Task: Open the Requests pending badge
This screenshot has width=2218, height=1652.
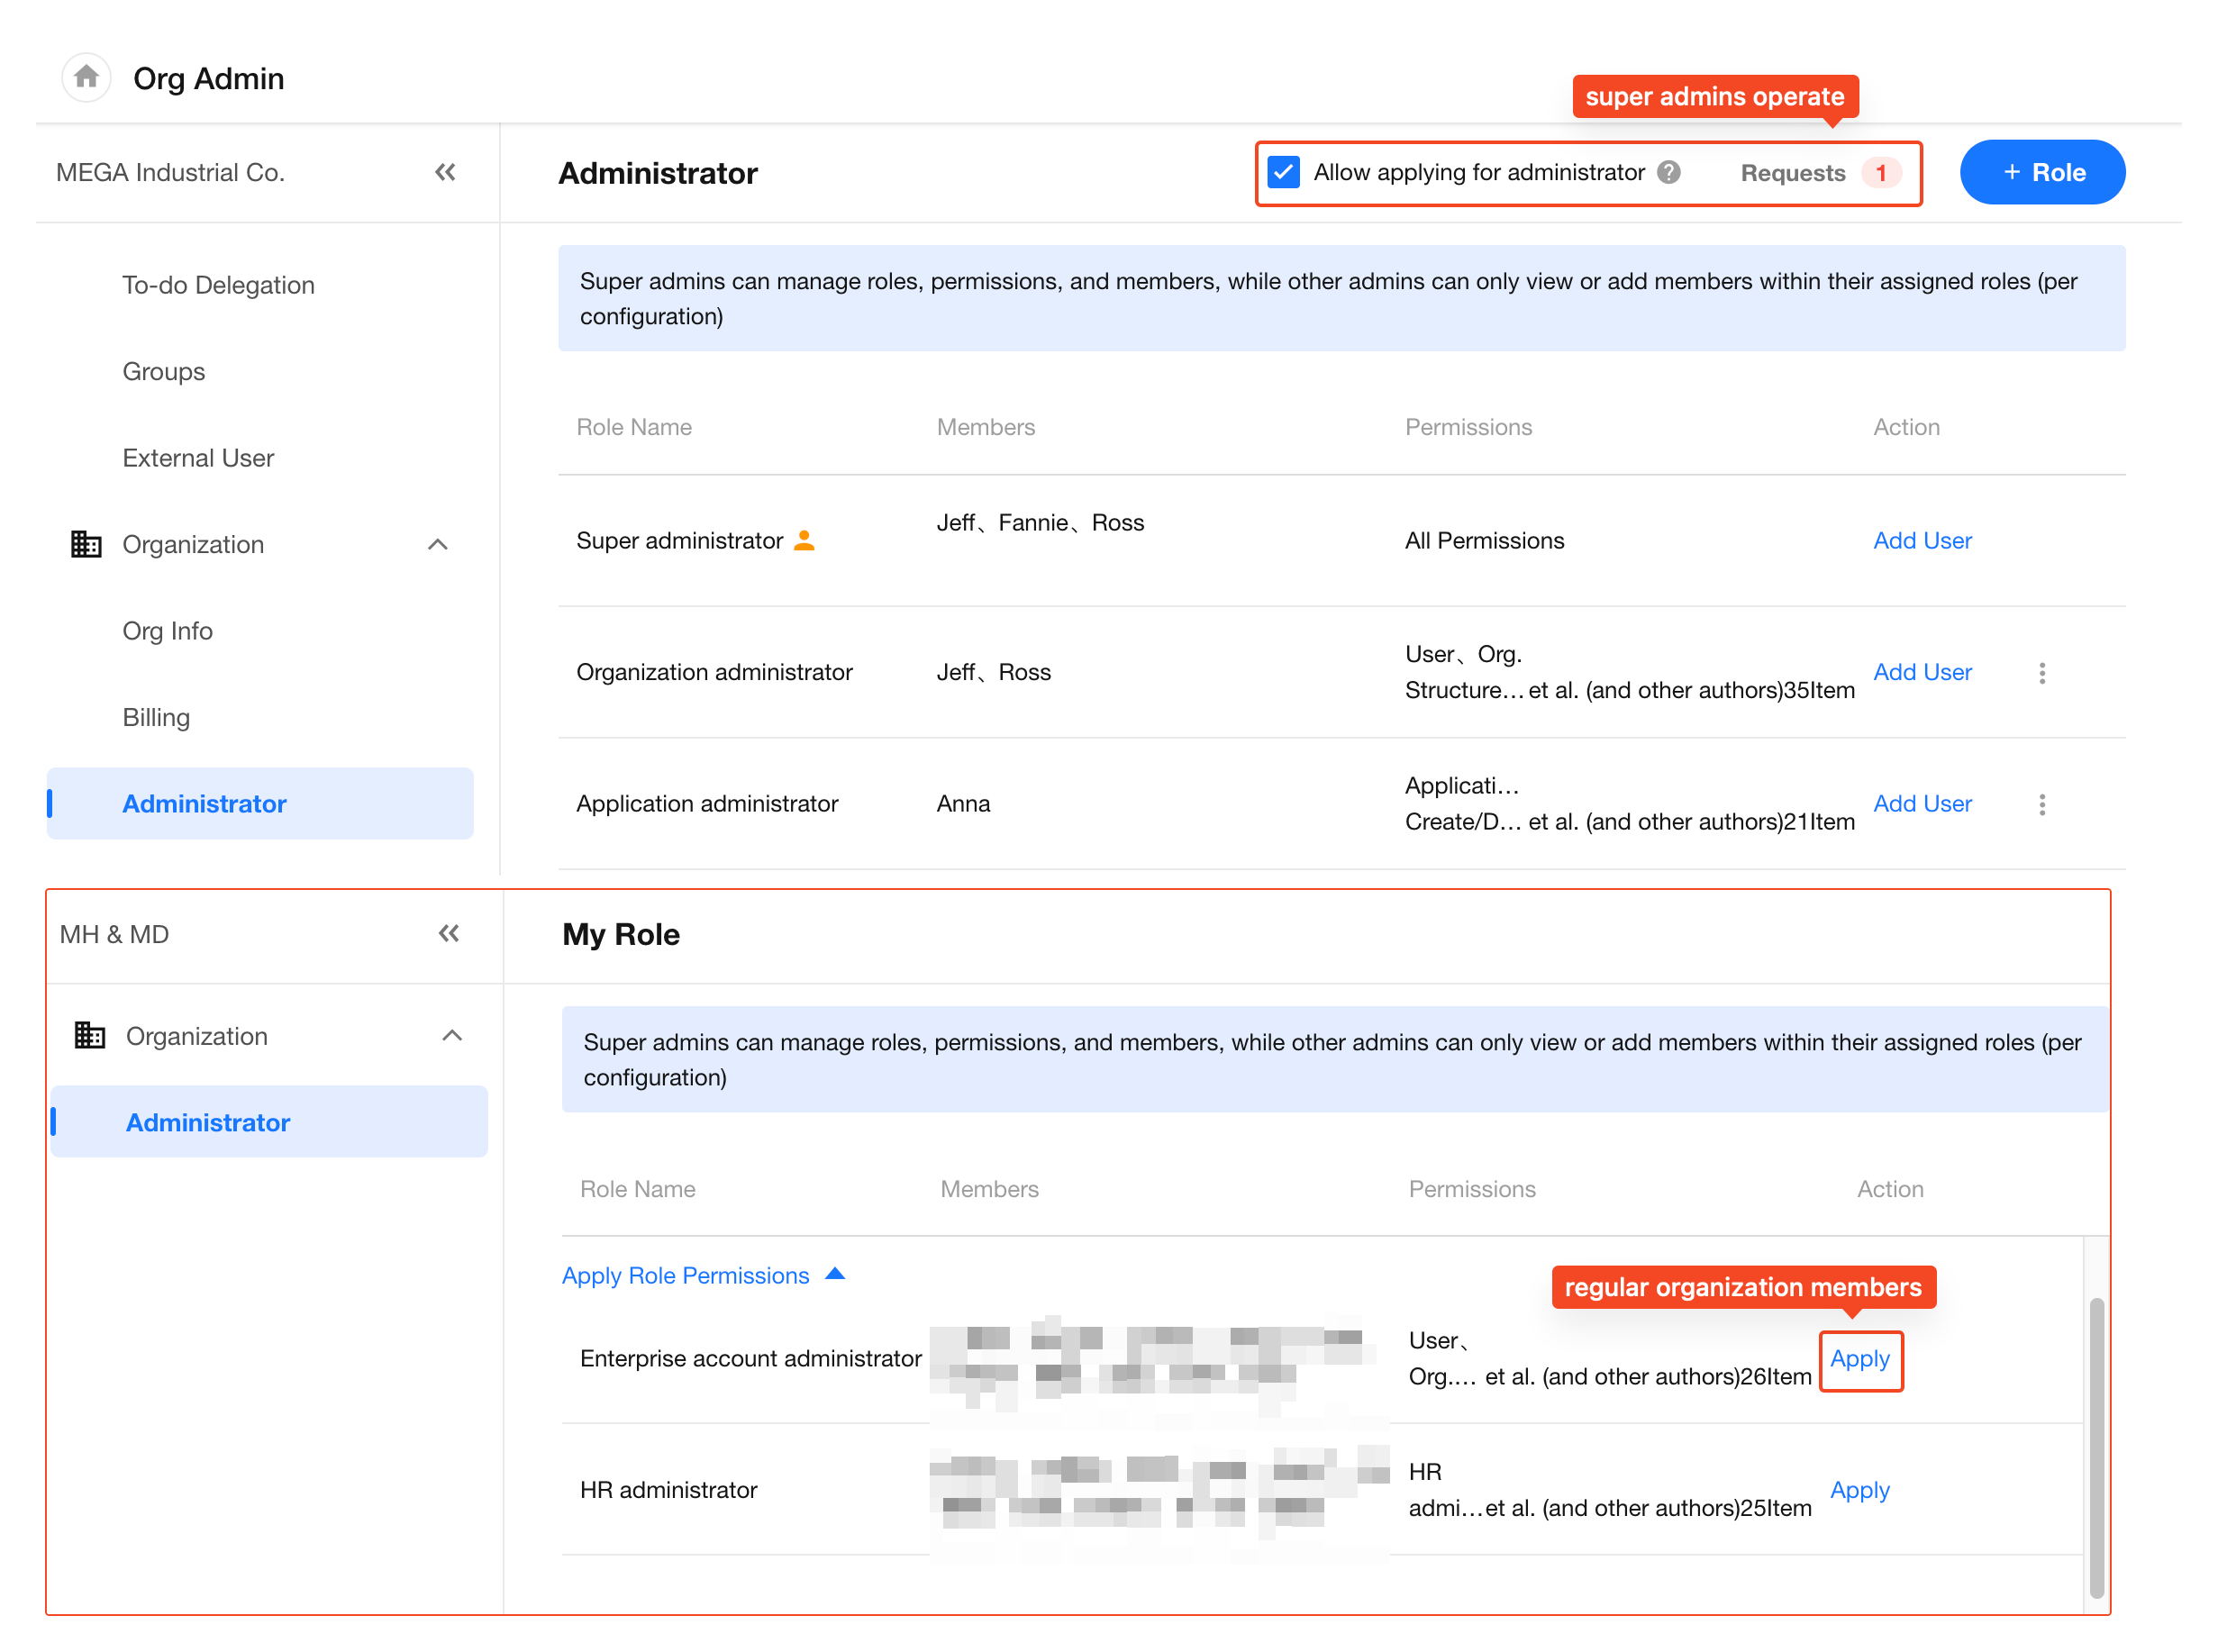Action: 1880,173
